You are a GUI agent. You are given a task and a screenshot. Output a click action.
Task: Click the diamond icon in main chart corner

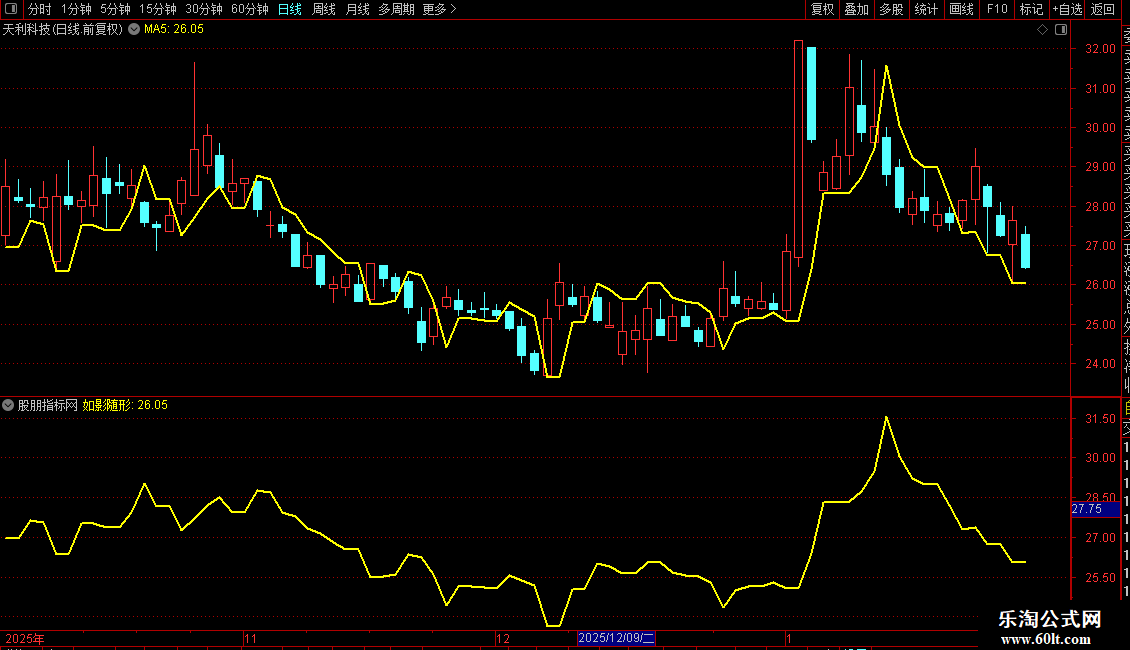pos(1042,30)
